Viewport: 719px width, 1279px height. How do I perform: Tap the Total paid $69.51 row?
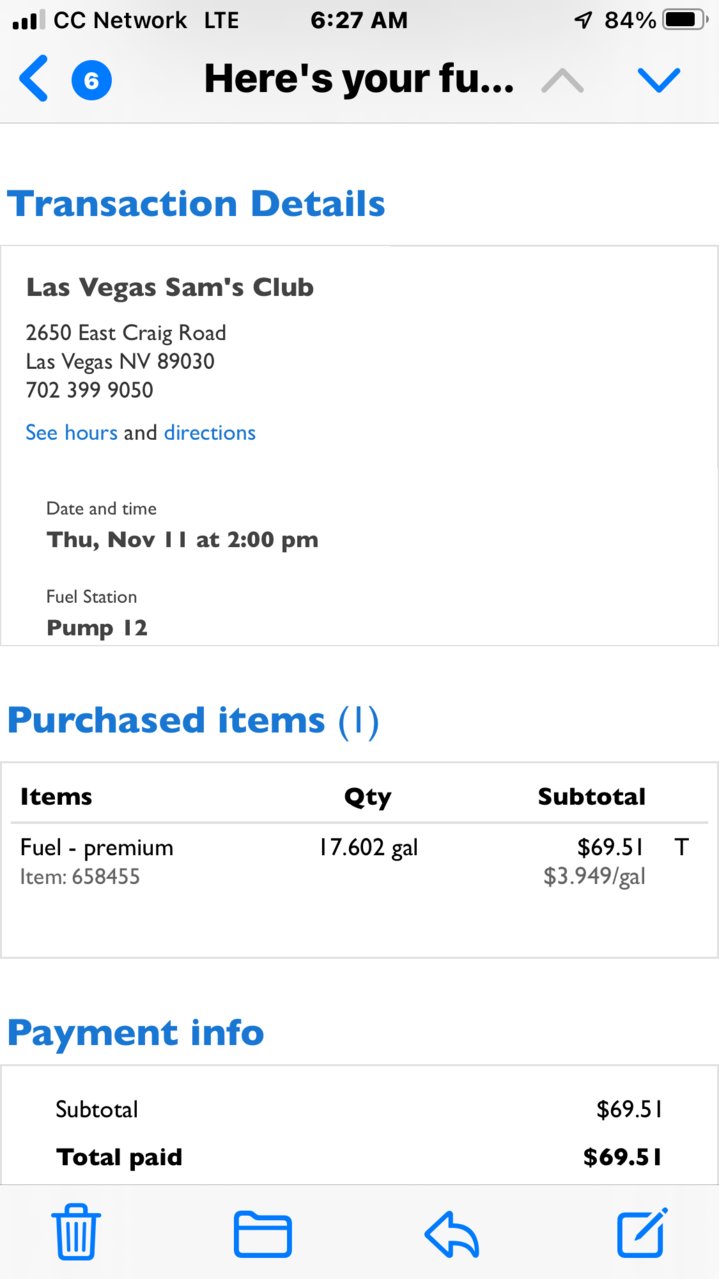coord(359,1157)
